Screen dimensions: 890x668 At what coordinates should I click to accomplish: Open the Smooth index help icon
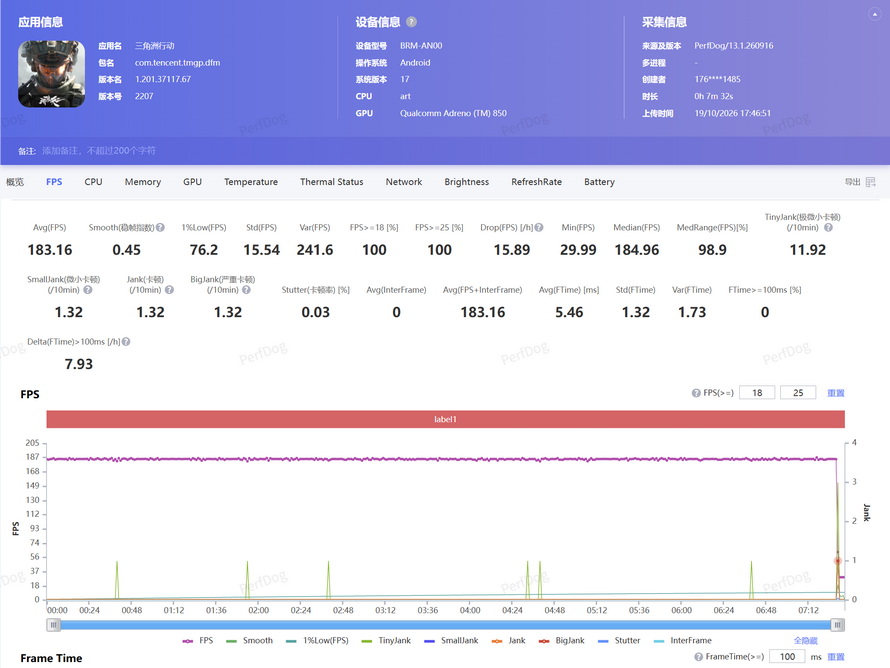(161, 228)
